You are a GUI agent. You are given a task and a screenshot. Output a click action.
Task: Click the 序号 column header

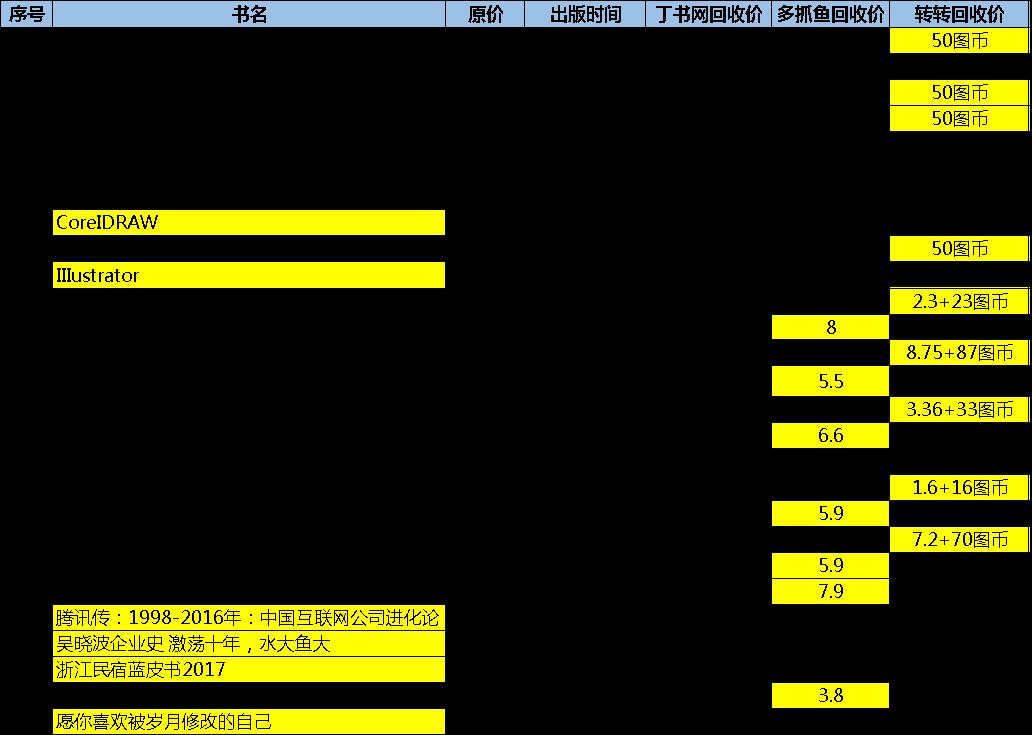click(x=26, y=14)
